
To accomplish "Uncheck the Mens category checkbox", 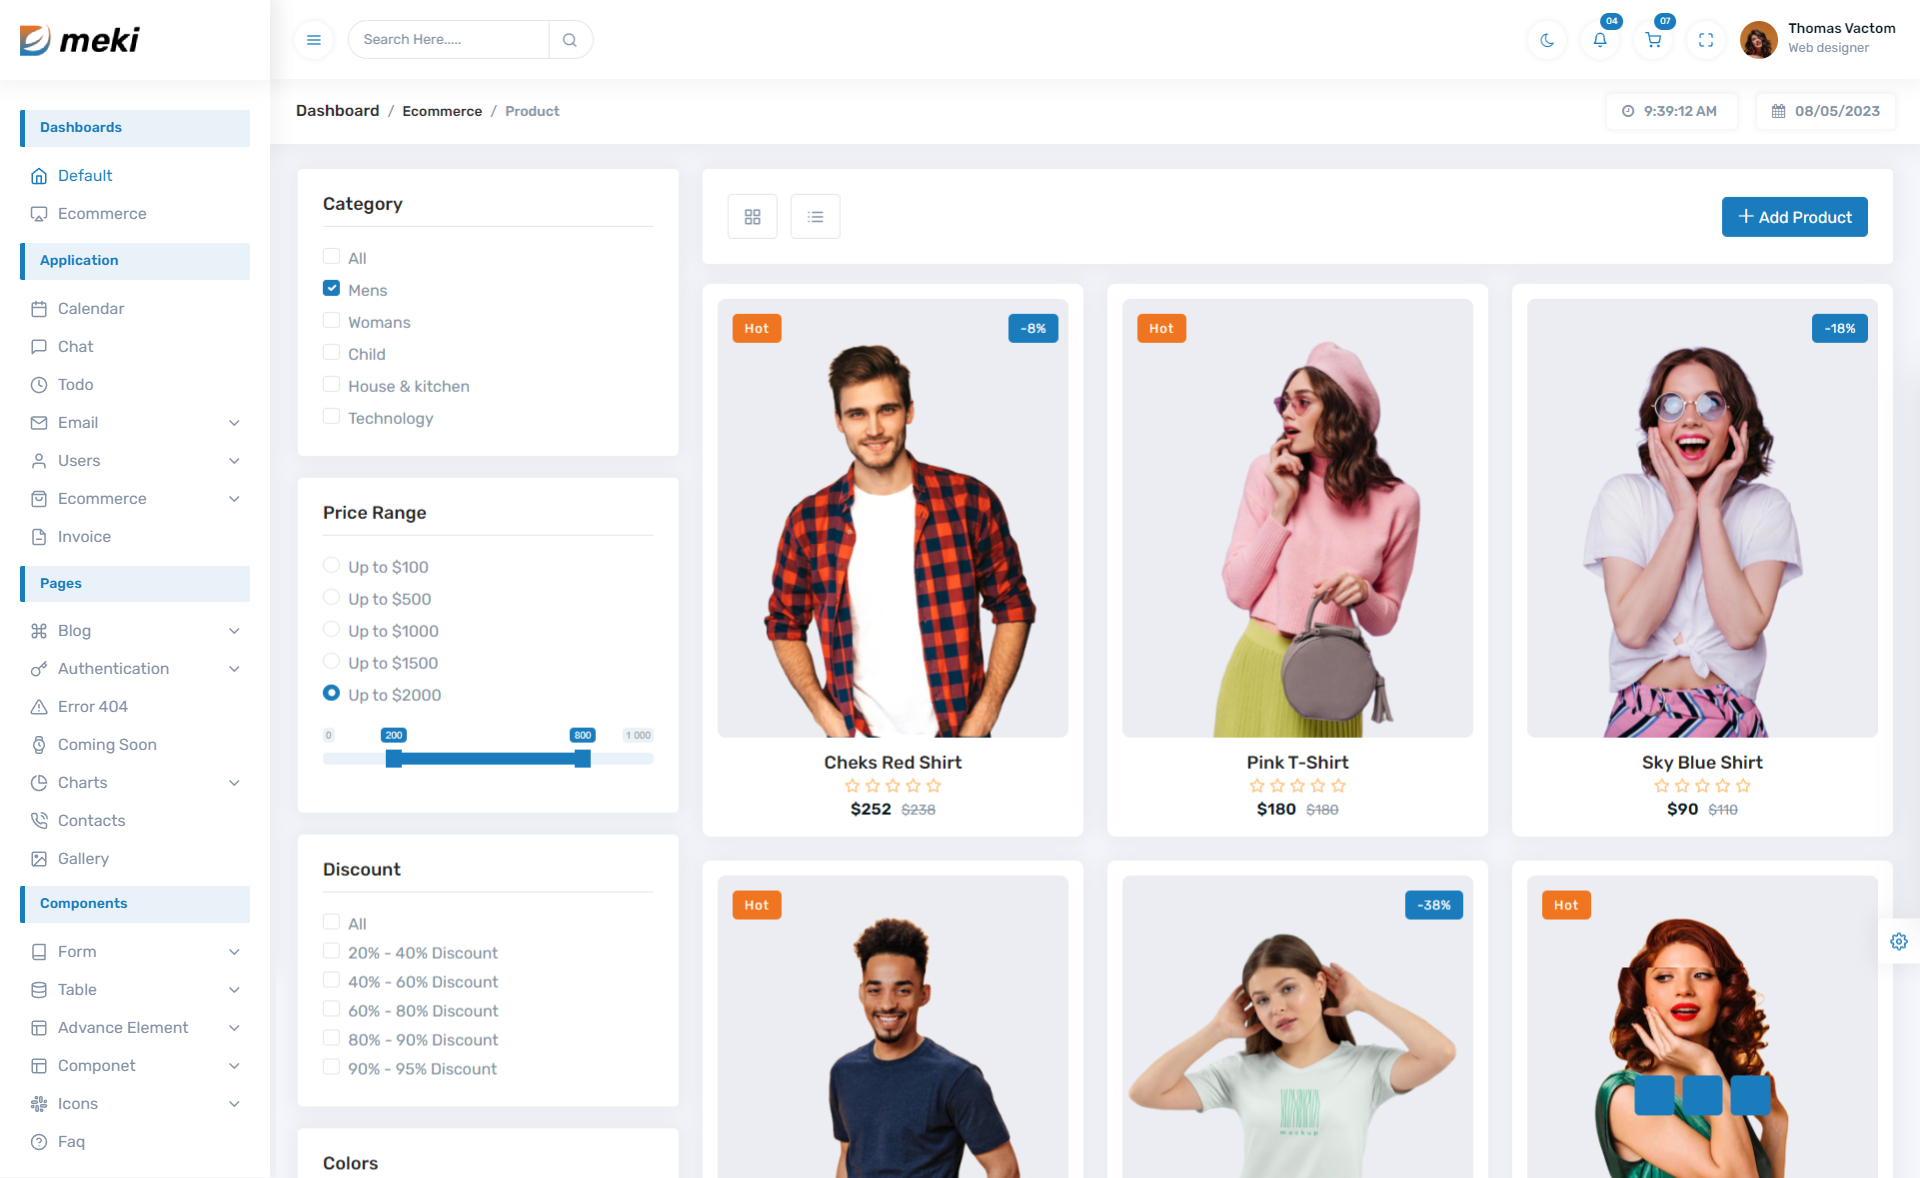I will [331, 289].
